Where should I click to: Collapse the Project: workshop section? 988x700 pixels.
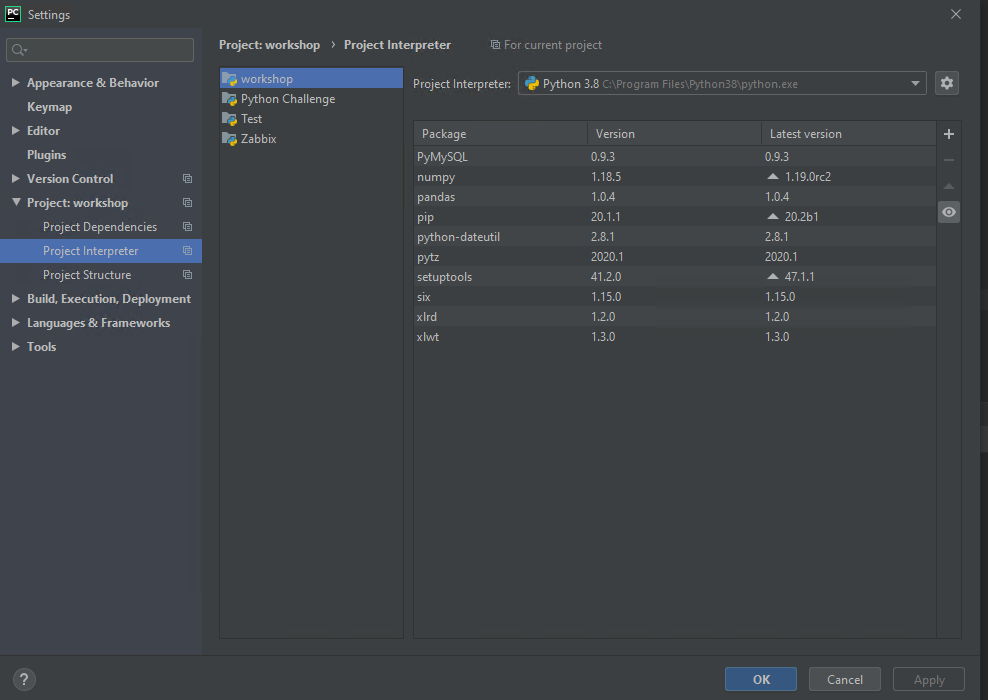[16, 202]
